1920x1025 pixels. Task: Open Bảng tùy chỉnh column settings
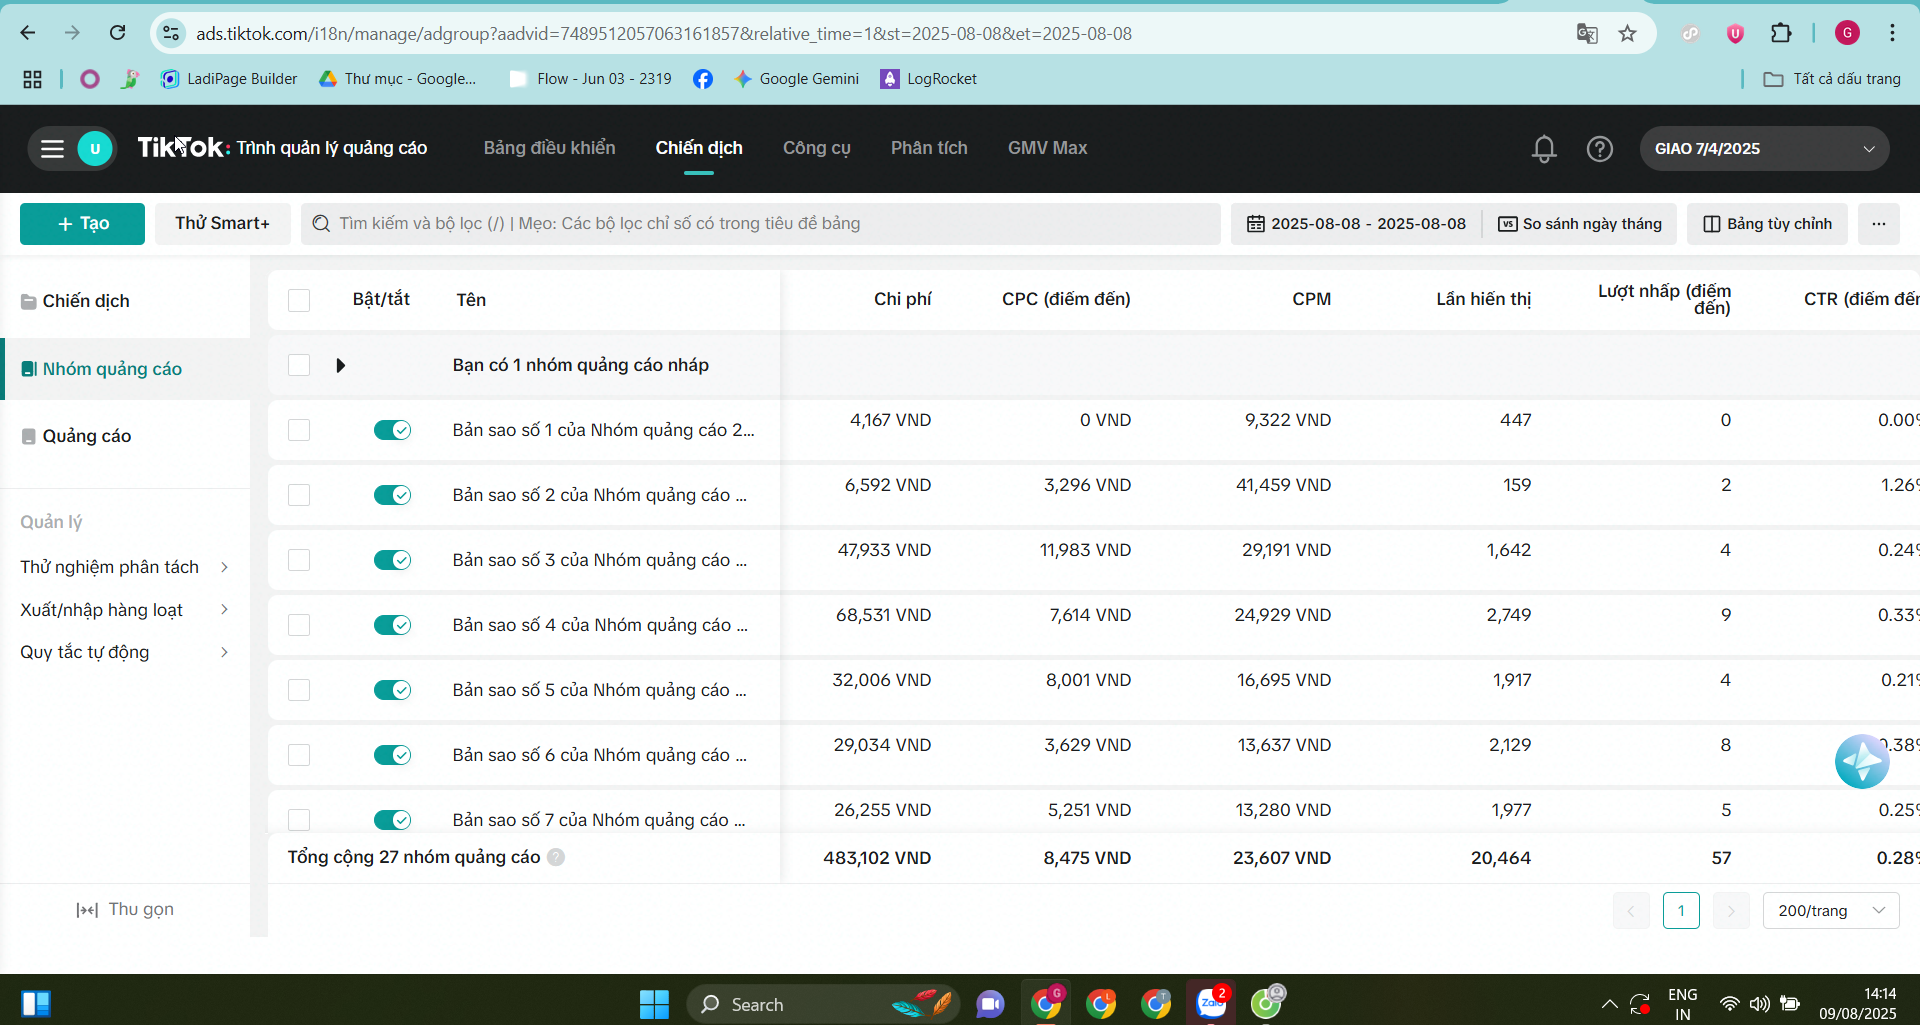1767,224
